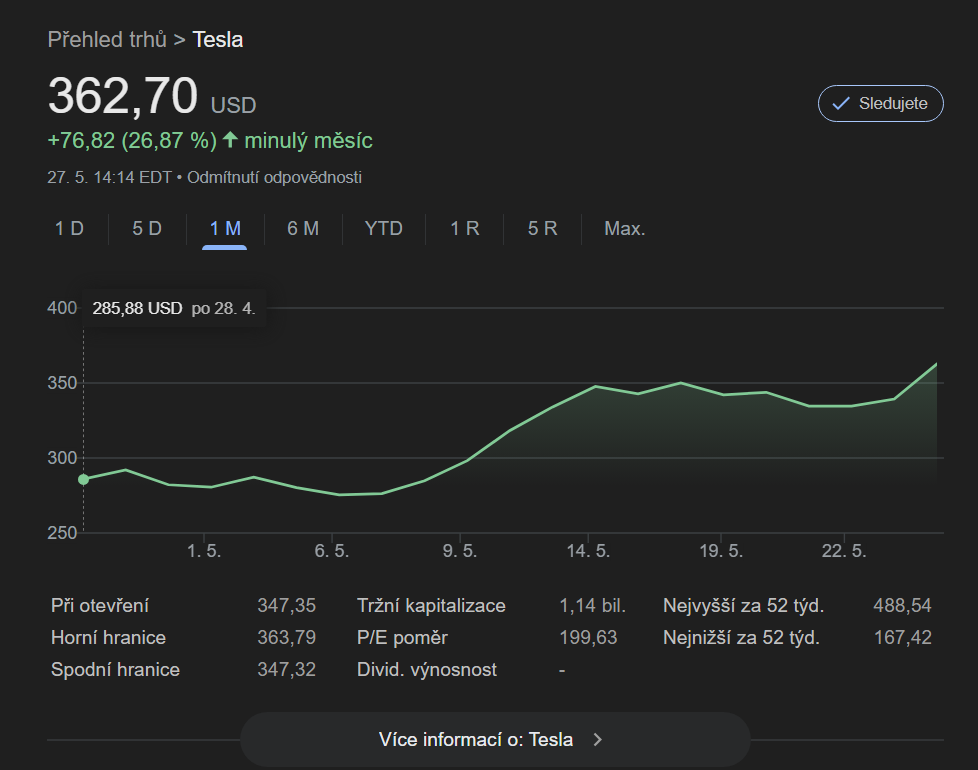Click the Při otevření label
The height and width of the screenshot is (770, 978).
point(100,605)
